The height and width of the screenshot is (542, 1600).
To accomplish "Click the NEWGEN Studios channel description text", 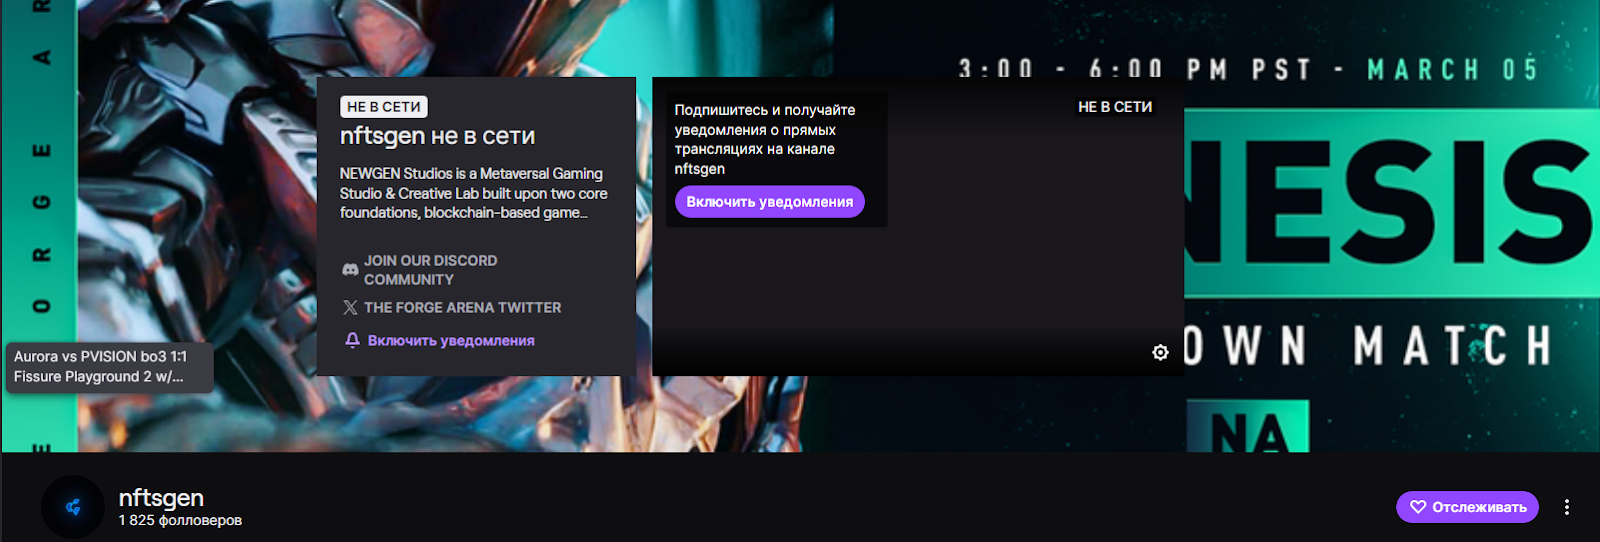I will pos(473,193).
